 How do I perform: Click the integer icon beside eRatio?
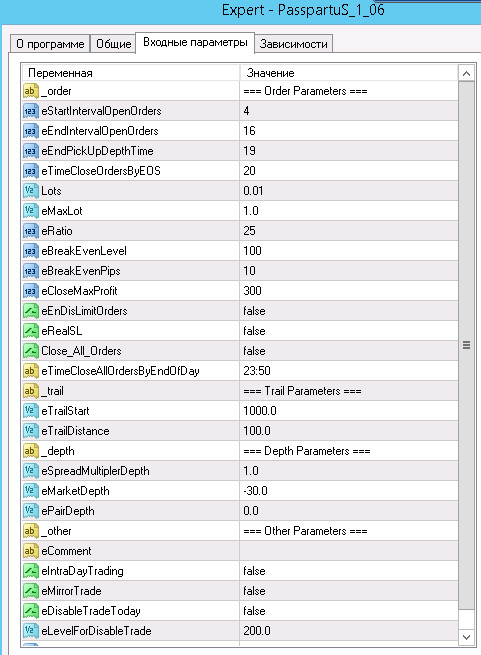tap(31, 231)
